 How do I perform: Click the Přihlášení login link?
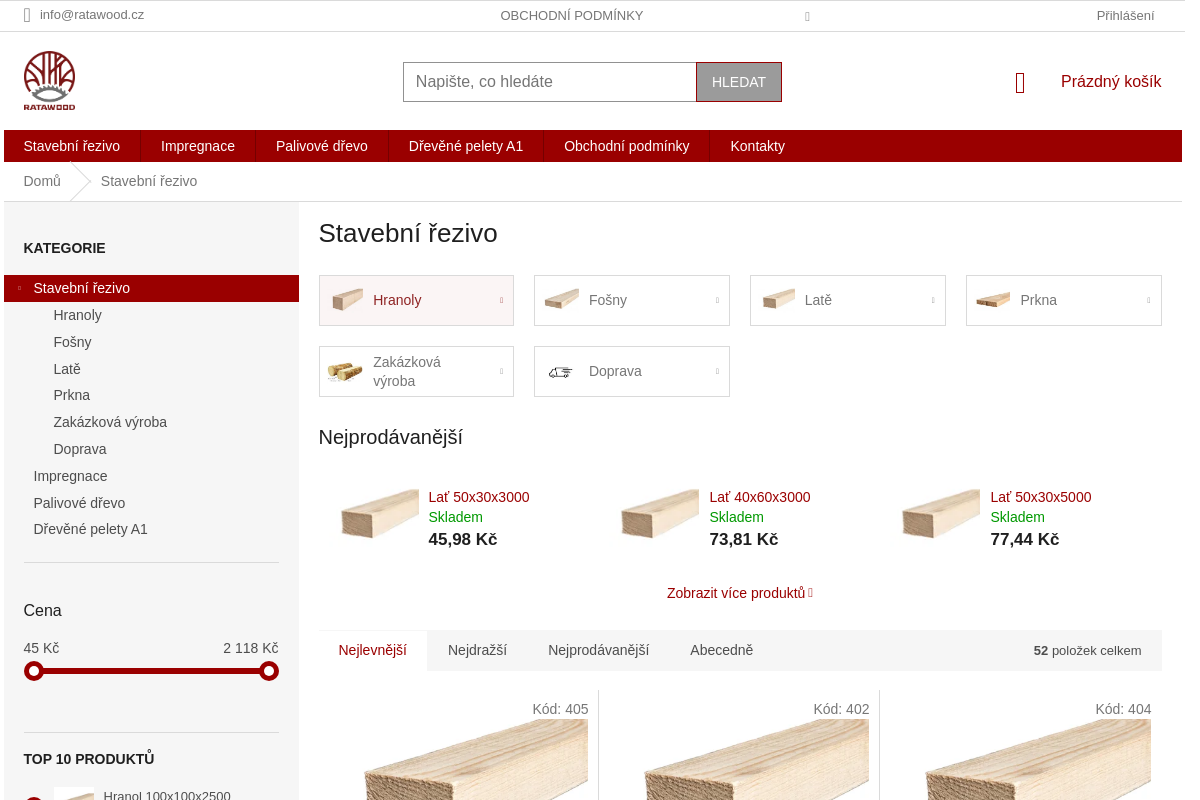point(1125,15)
